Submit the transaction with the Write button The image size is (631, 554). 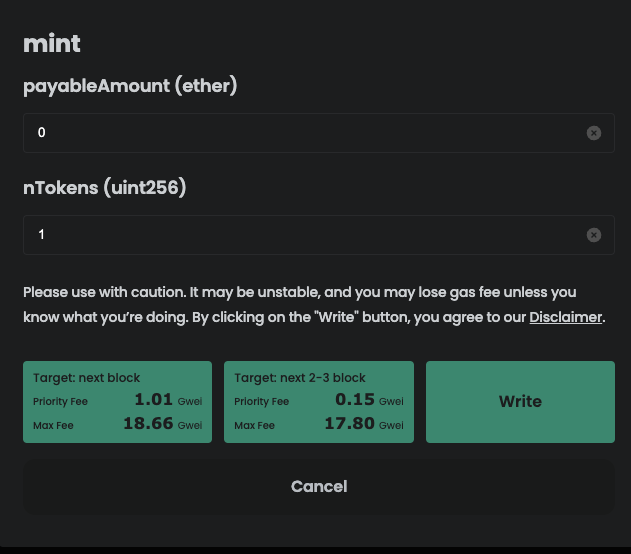click(x=520, y=402)
